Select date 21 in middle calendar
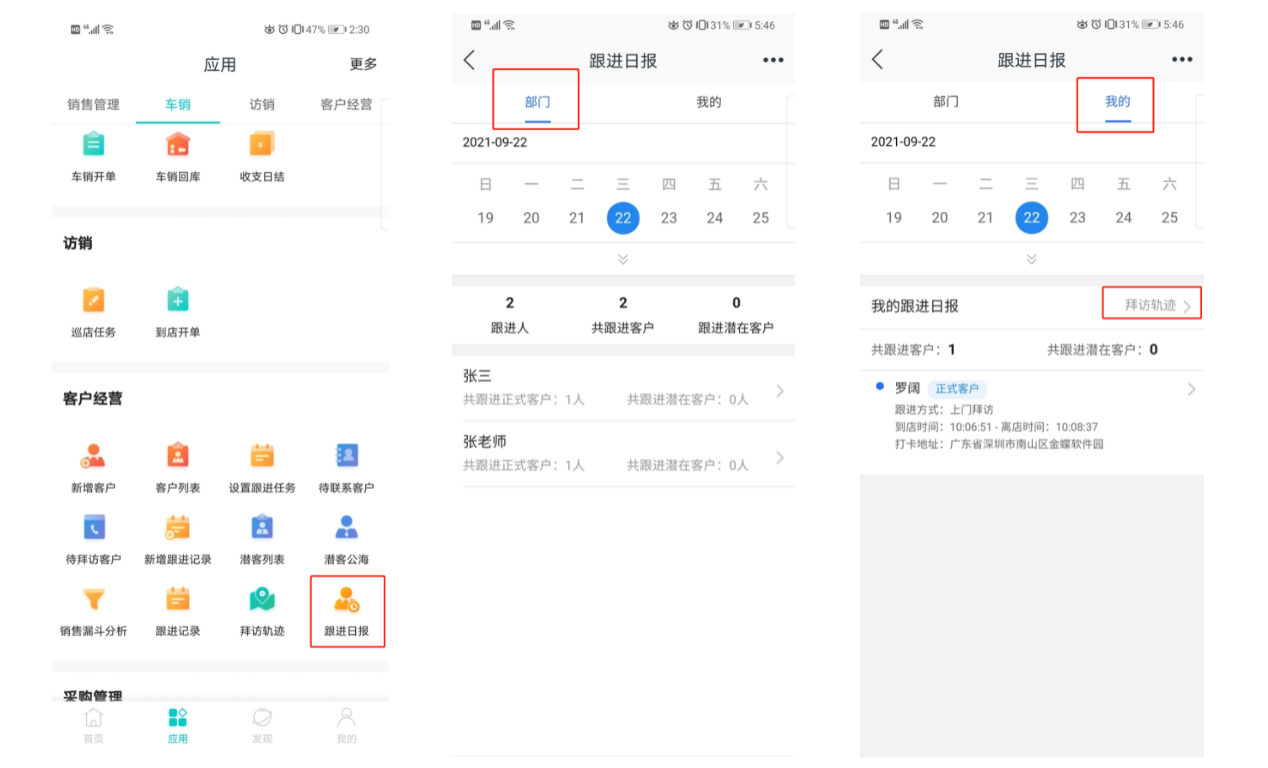This screenshot has height=768, width=1268. tap(577, 218)
